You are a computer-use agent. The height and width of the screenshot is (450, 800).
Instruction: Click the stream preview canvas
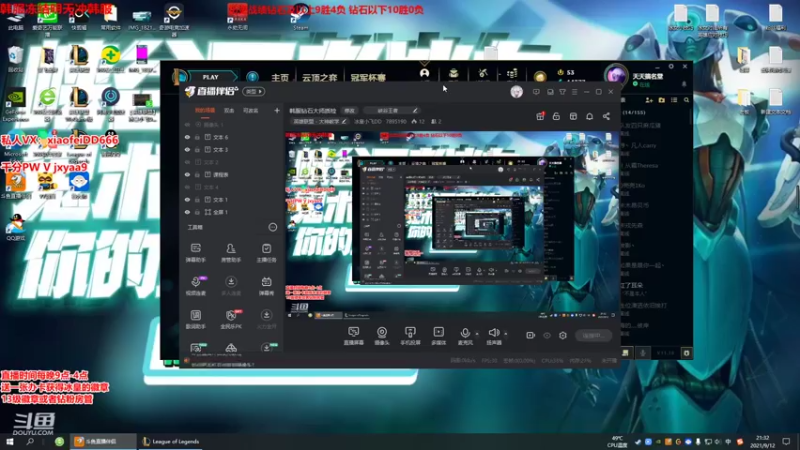452,226
